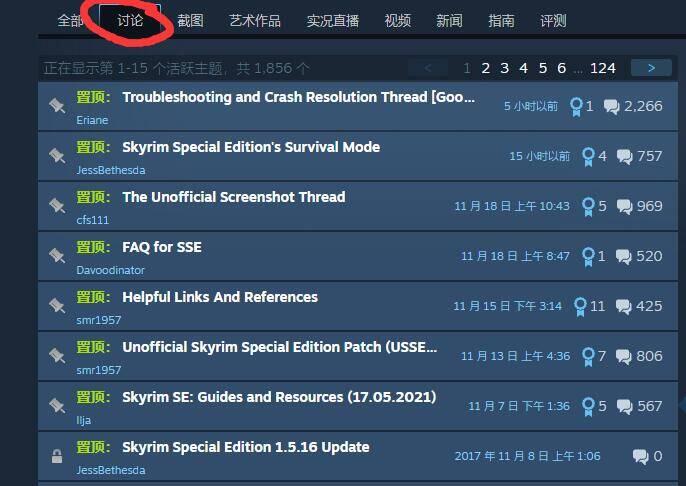Go to the next page with the arrow button
Viewport: 686px width, 486px height.
click(651, 68)
